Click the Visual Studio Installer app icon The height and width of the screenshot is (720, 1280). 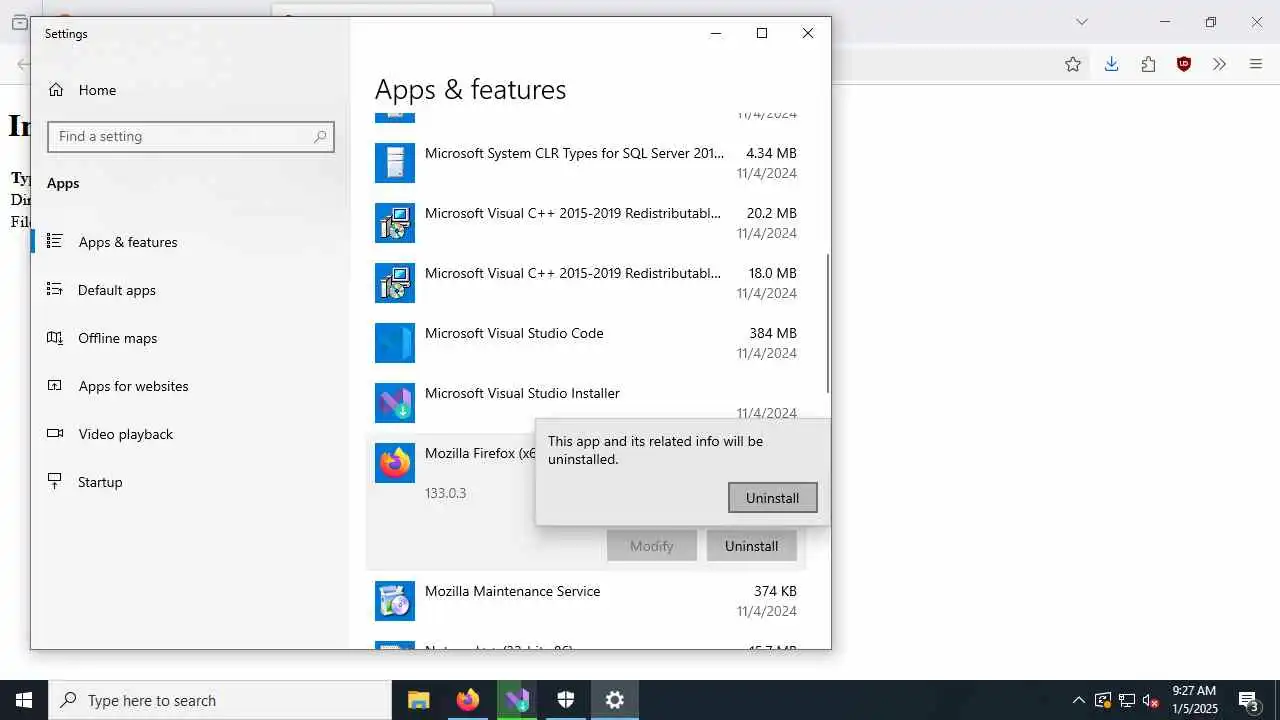tap(395, 403)
